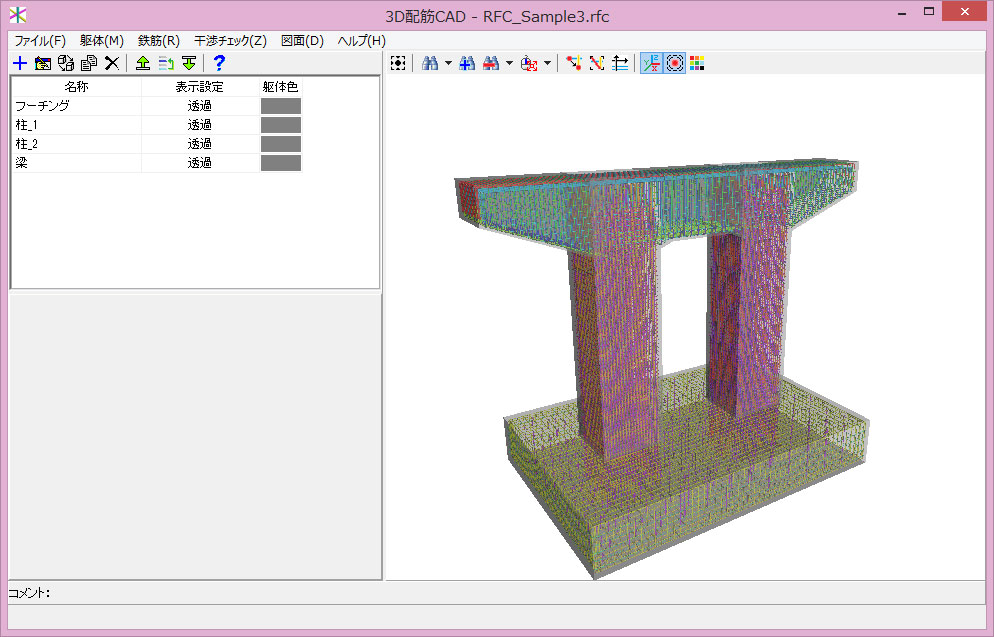The width and height of the screenshot is (994, 637).
Task: Open dropdown arrow beside red-minus binoculars icon
Action: pyautogui.click(x=509, y=63)
